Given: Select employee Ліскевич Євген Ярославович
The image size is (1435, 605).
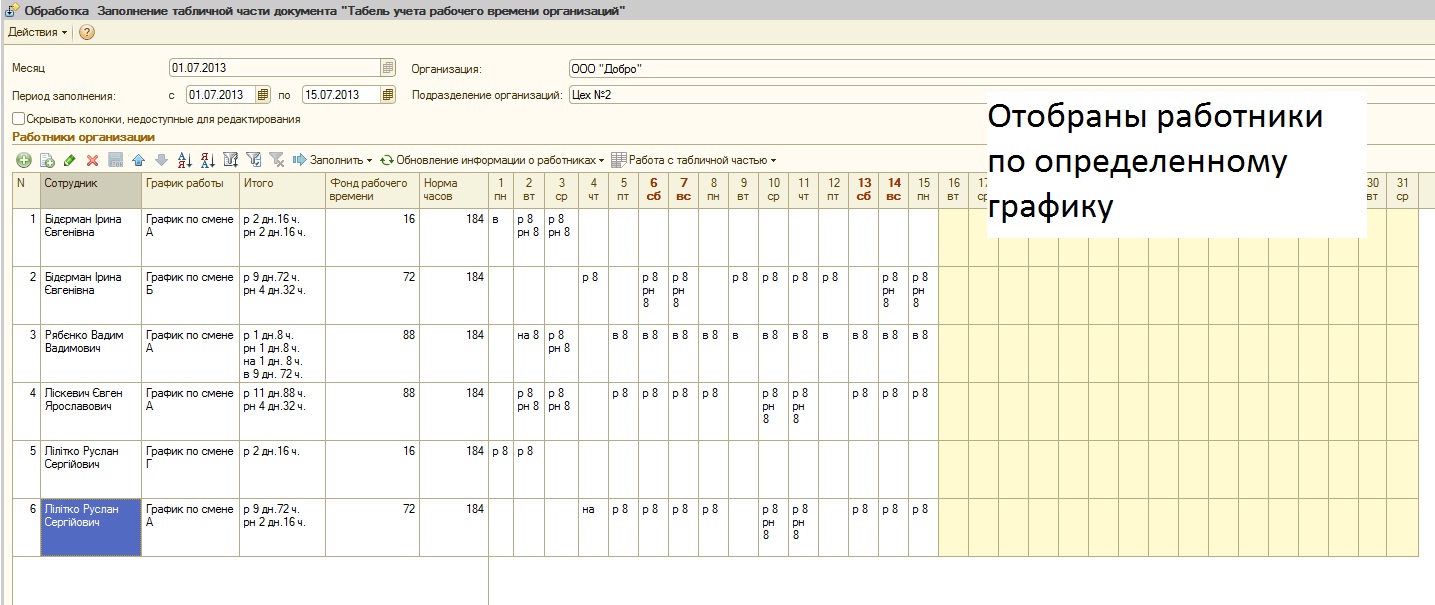Looking at the screenshot, I should click(91, 411).
